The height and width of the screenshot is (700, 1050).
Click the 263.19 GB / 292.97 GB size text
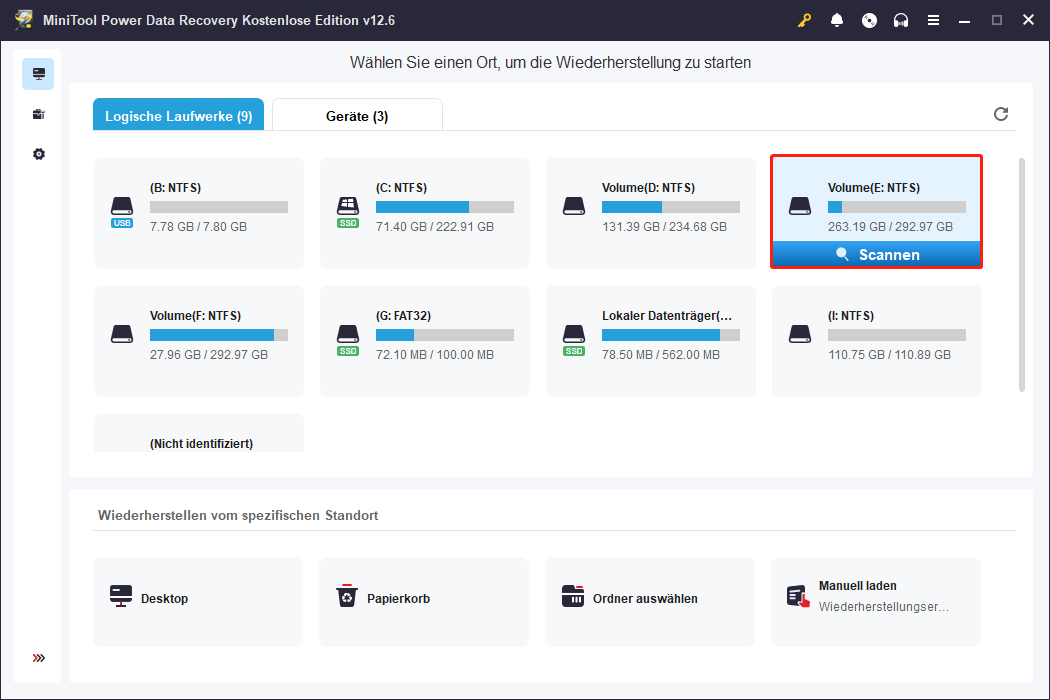click(890, 226)
